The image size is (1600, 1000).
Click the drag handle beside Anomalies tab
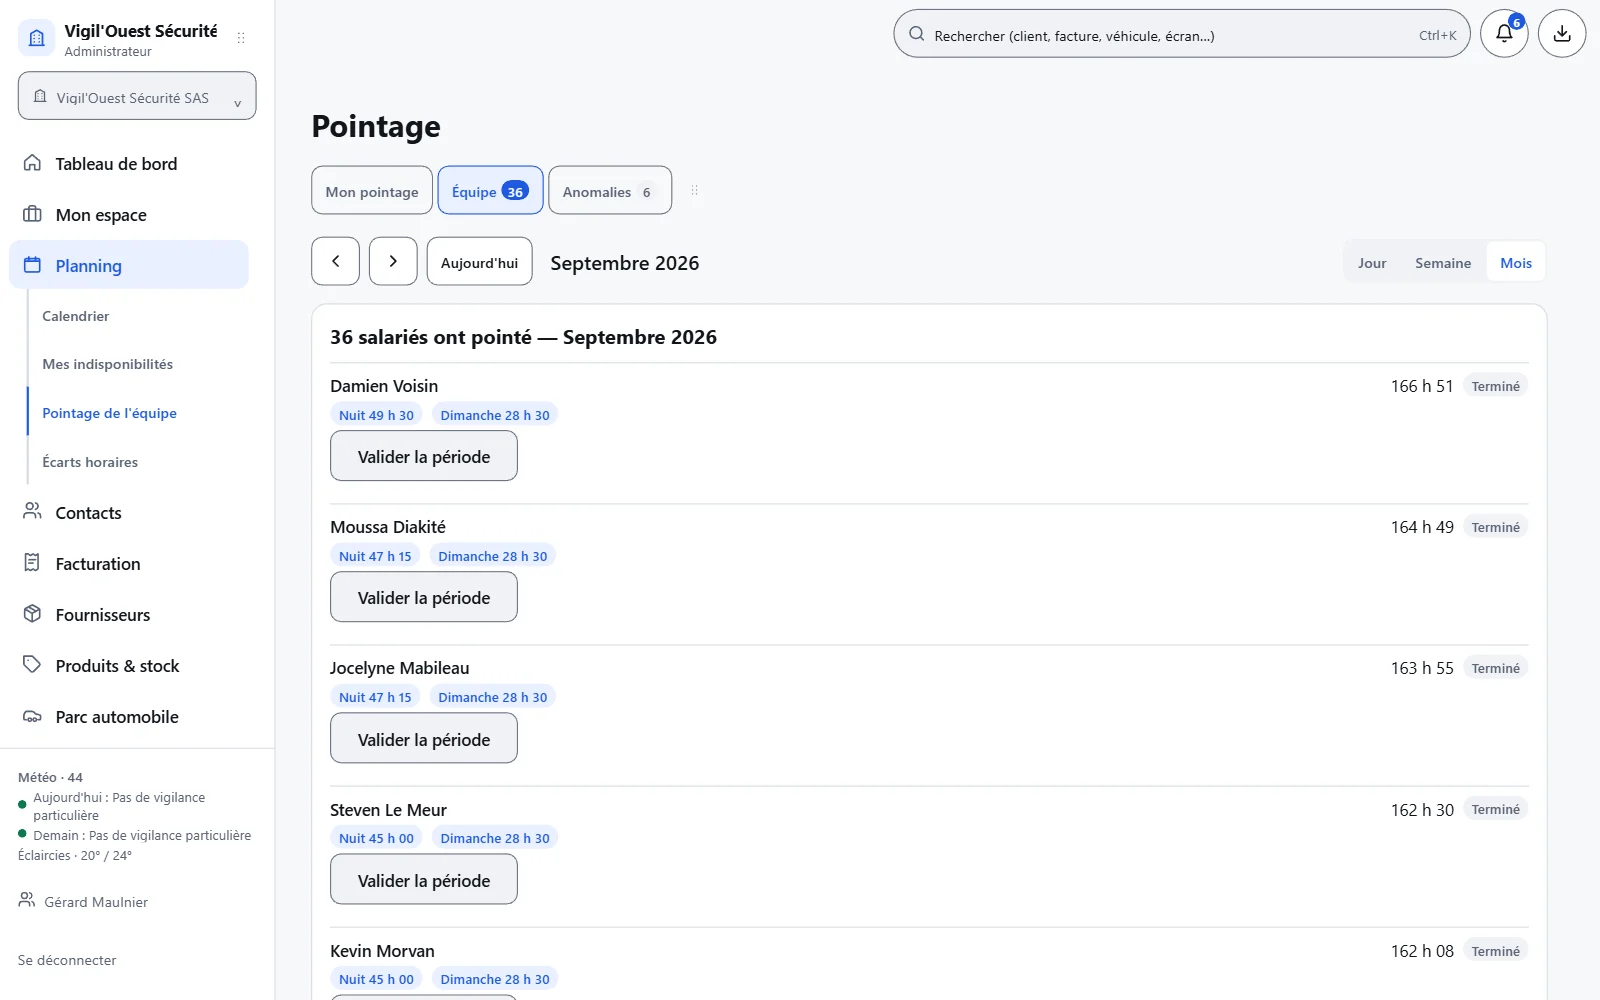click(x=694, y=190)
